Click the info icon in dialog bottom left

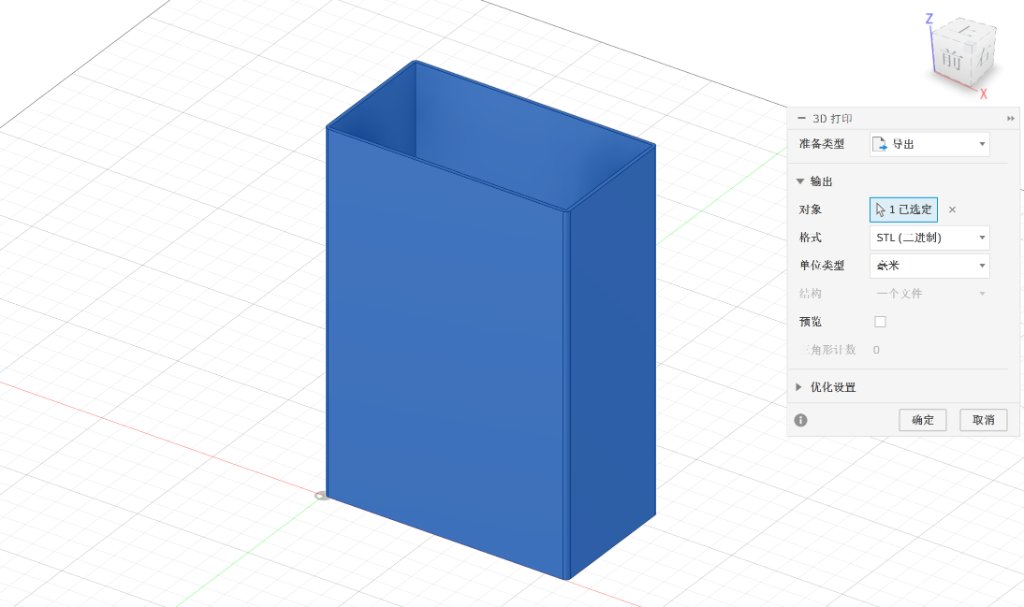799,420
